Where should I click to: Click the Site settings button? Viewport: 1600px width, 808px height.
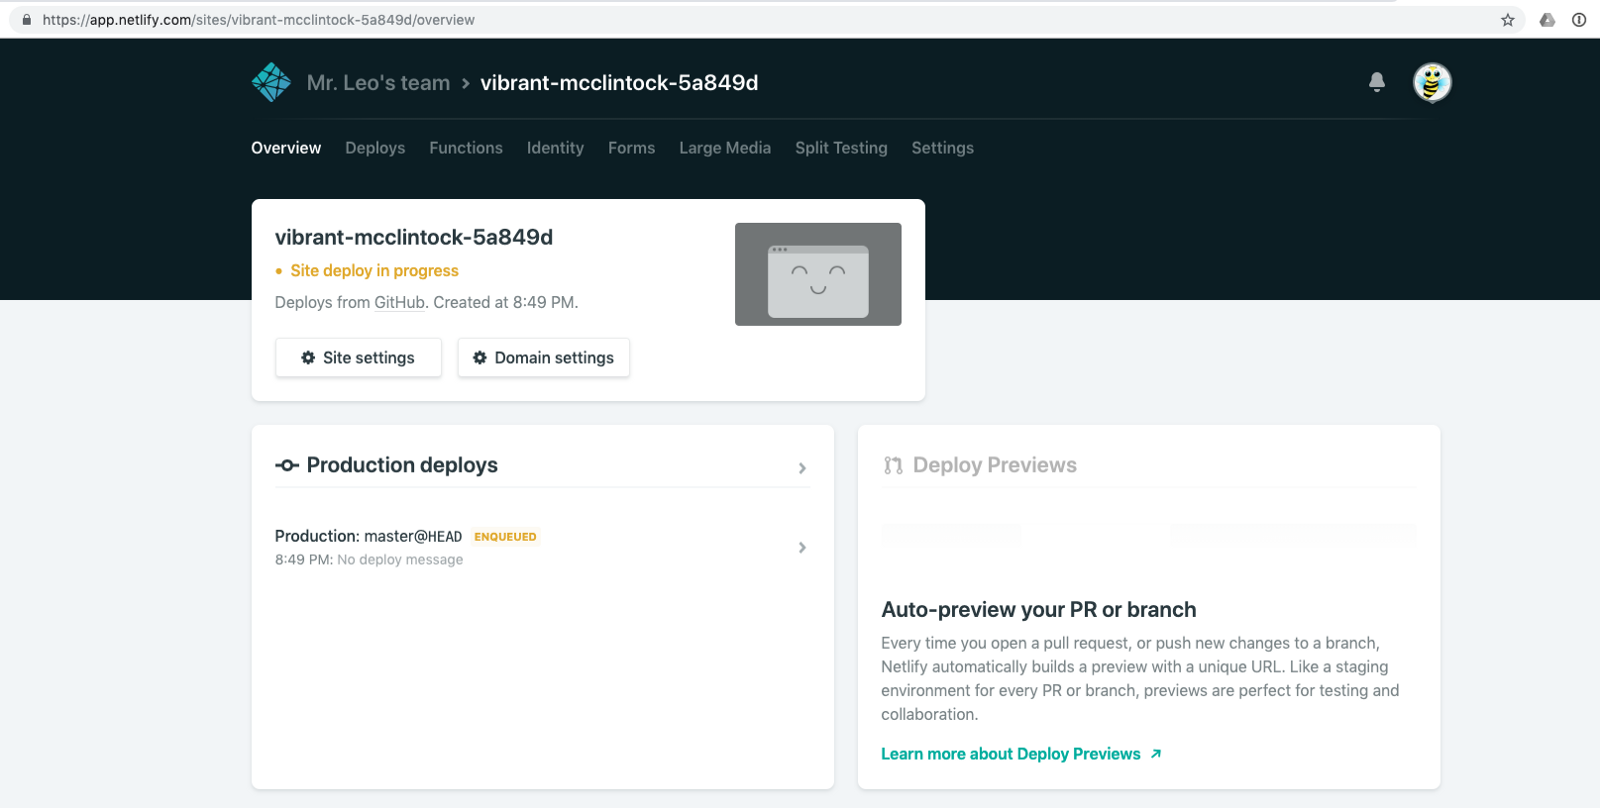pos(358,358)
